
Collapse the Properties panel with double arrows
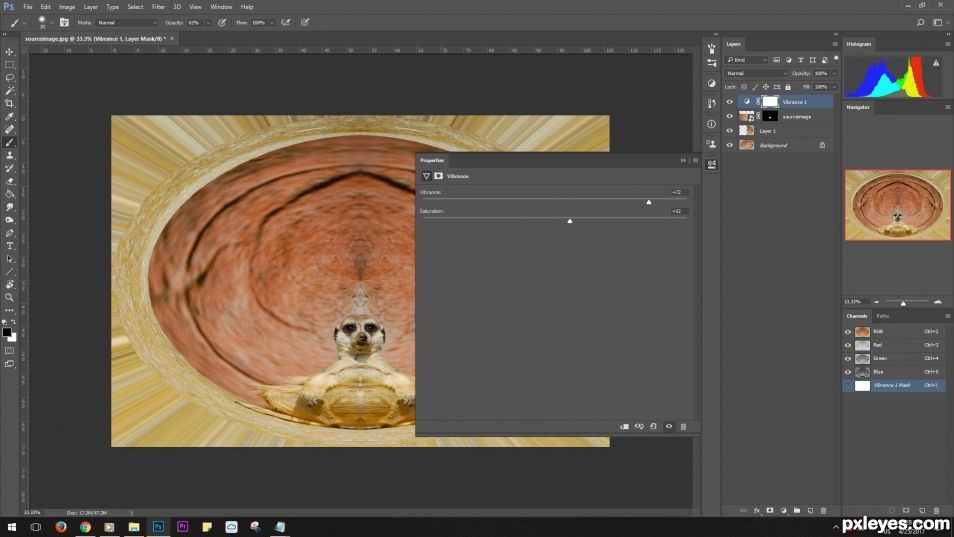click(683, 161)
